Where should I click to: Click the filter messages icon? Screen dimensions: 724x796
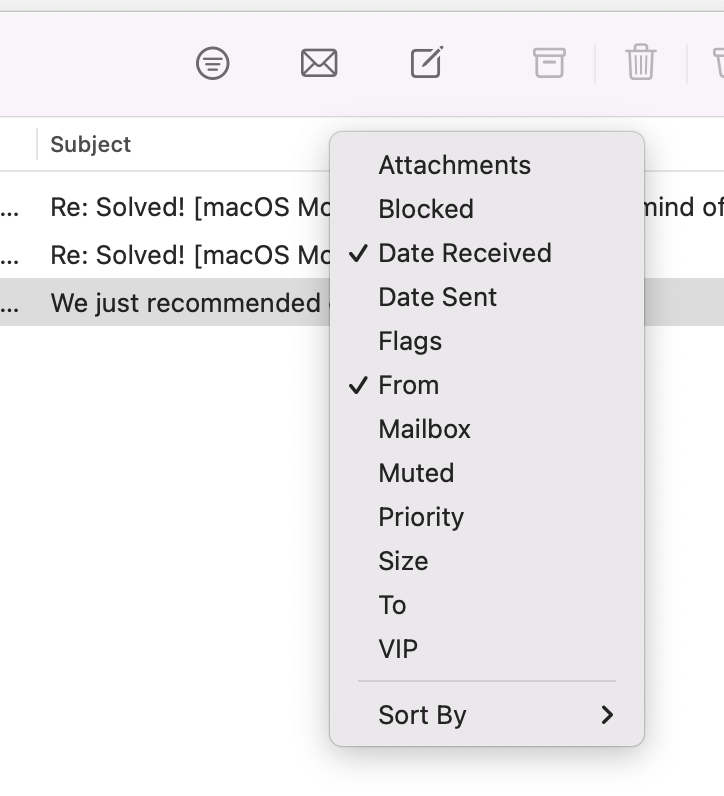point(212,64)
